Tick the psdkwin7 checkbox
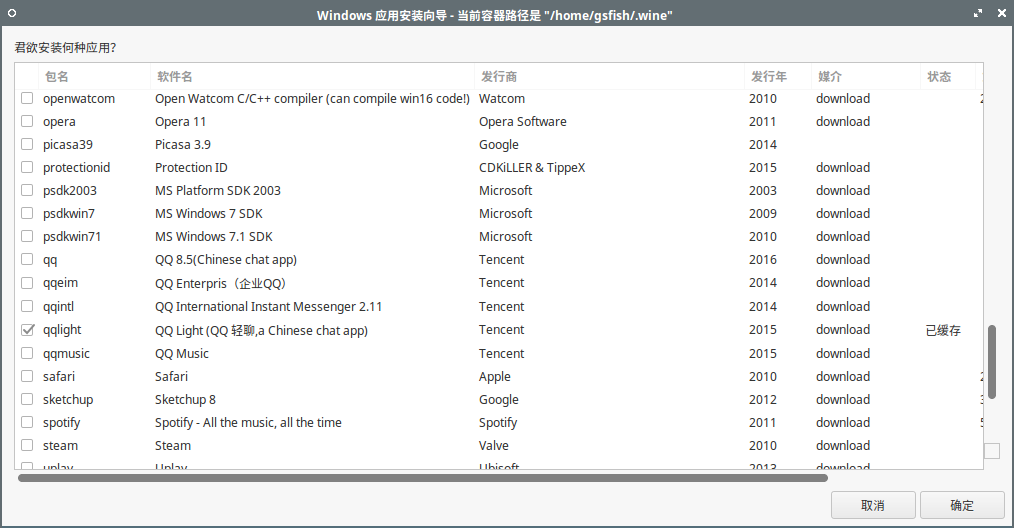The width and height of the screenshot is (1014, 528). pos(27,213)
